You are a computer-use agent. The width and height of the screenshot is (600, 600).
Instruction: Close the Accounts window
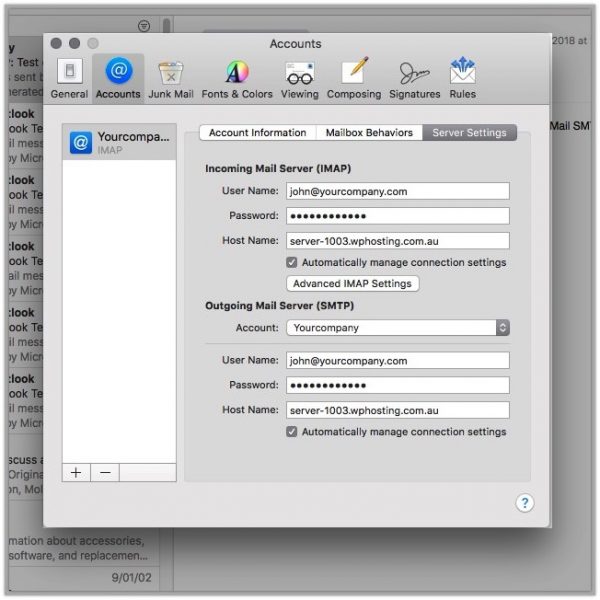(x=56, y=43)
